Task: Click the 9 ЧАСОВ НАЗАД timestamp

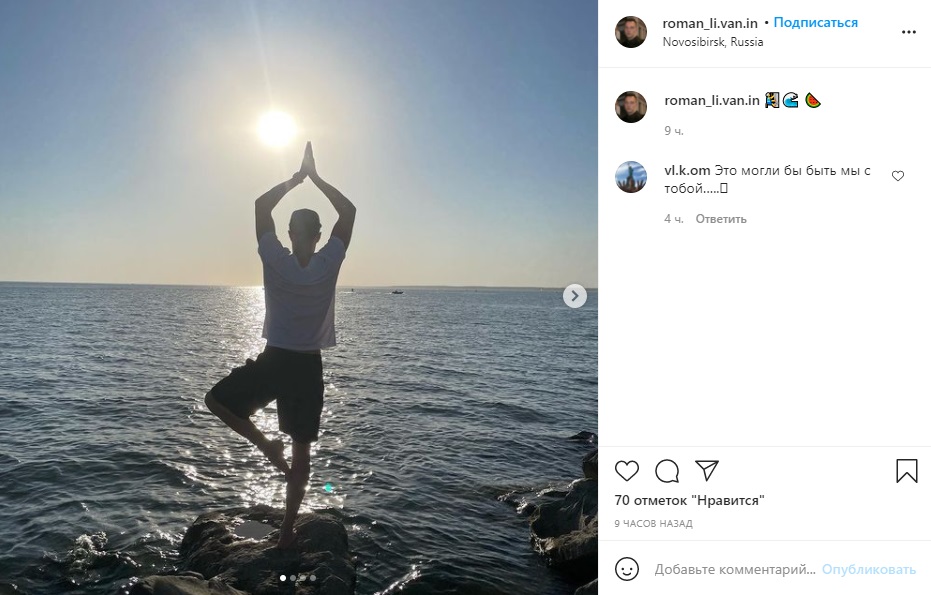Action: coord(653,524)
